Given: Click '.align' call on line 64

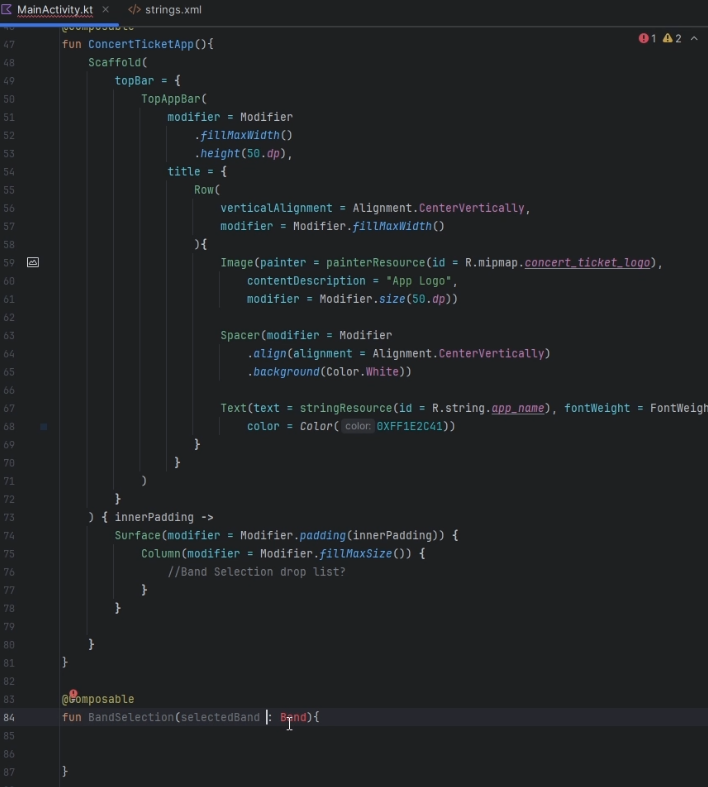Looking at the screenshot, I should pyautogui.click(x=266, y=354).
